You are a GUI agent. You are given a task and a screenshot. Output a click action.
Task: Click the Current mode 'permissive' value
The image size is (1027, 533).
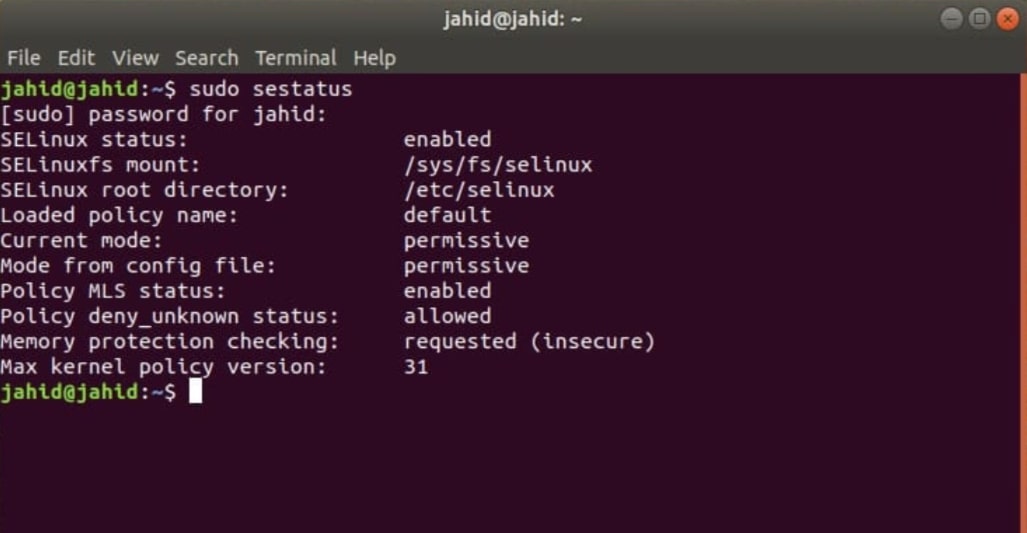pyautogui.click(x=466, y=241)
